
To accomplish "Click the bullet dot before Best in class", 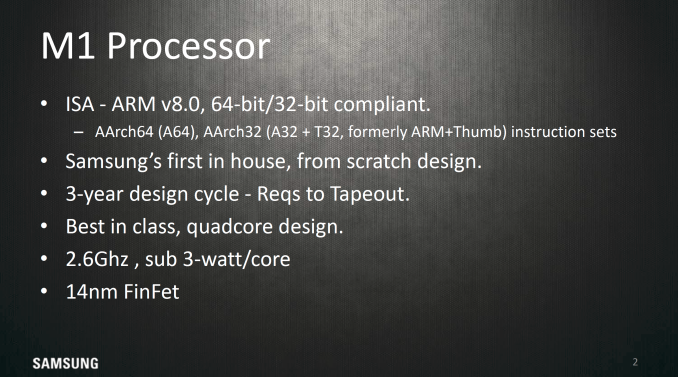I will coord(44,226).
